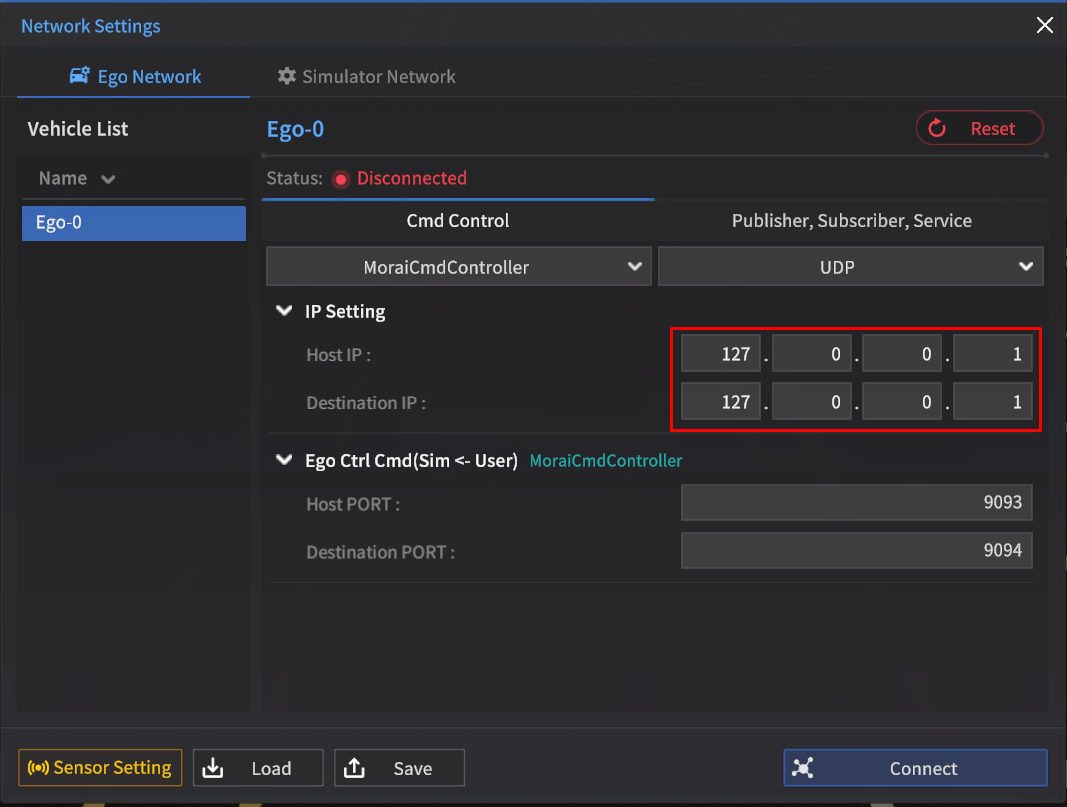Open the UDP protocol dropdown
Image resolution: width=1067 pixels, height=807 pixels.
coord(850,267)
